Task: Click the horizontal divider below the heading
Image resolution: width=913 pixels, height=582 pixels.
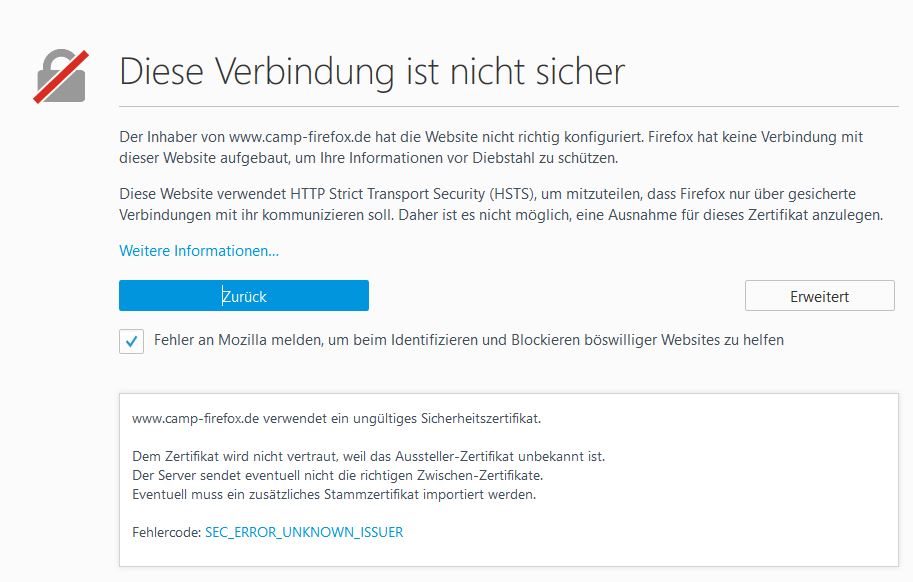Action: tap(468, 106)
